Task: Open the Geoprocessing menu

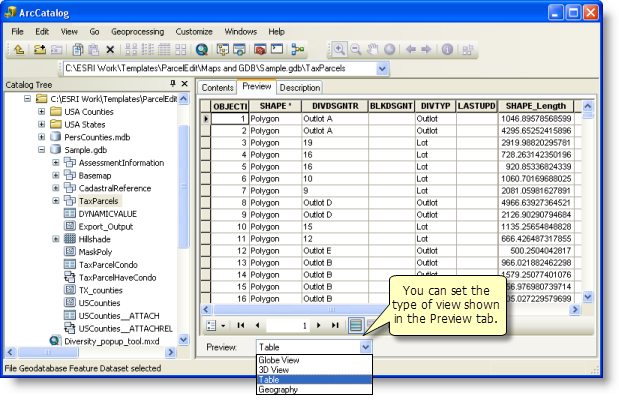Action: pyautogui.click(x=137, y=32)
